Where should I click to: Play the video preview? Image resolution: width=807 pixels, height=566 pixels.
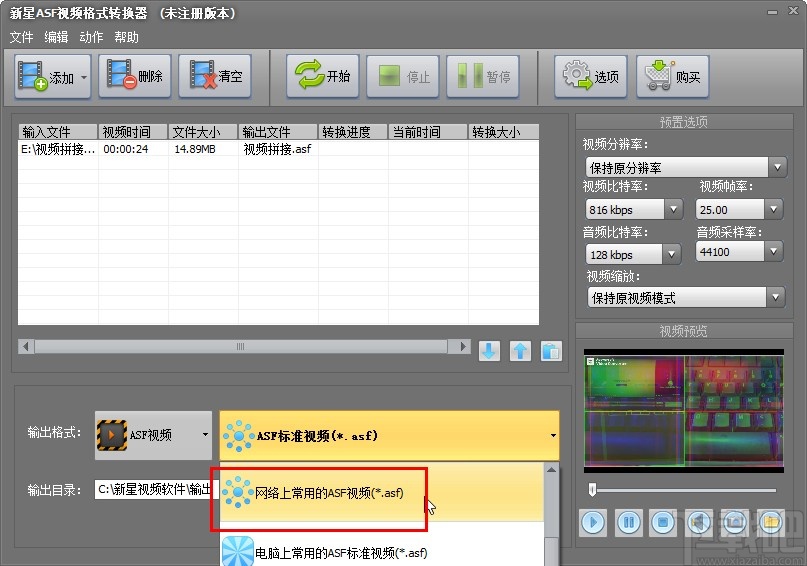pos(594,521)
